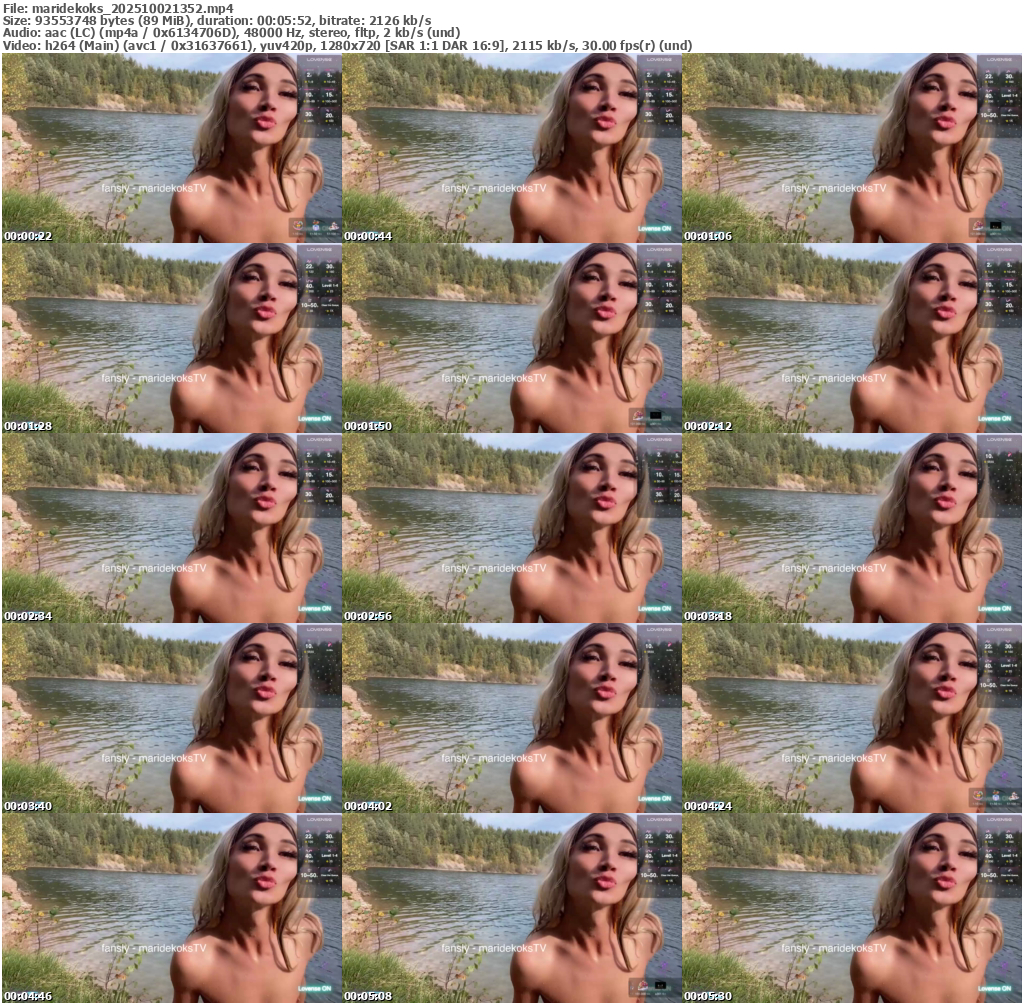Open the thumbnail frame stamped 00:00:22
The image size is (1024, 1003).
[172, 148]
